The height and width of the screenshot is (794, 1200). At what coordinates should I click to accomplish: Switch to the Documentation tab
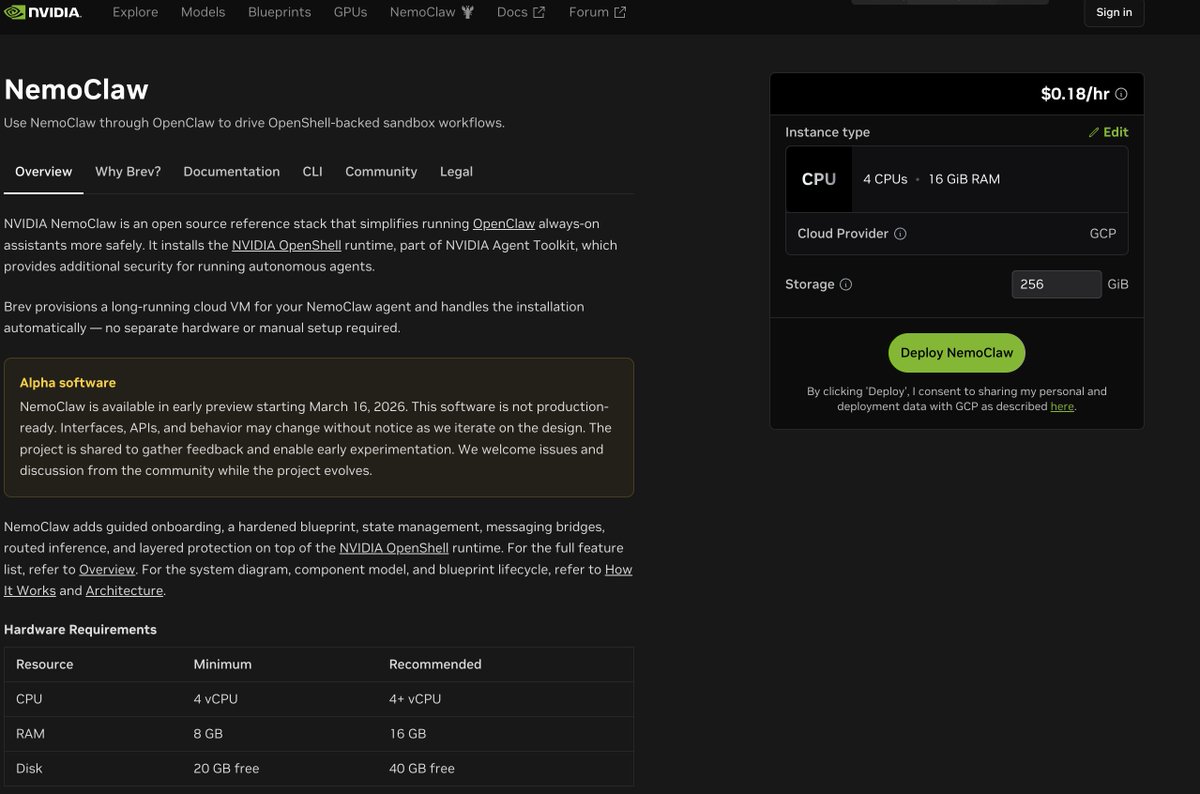pyautogui.click(x=232, y=172)
